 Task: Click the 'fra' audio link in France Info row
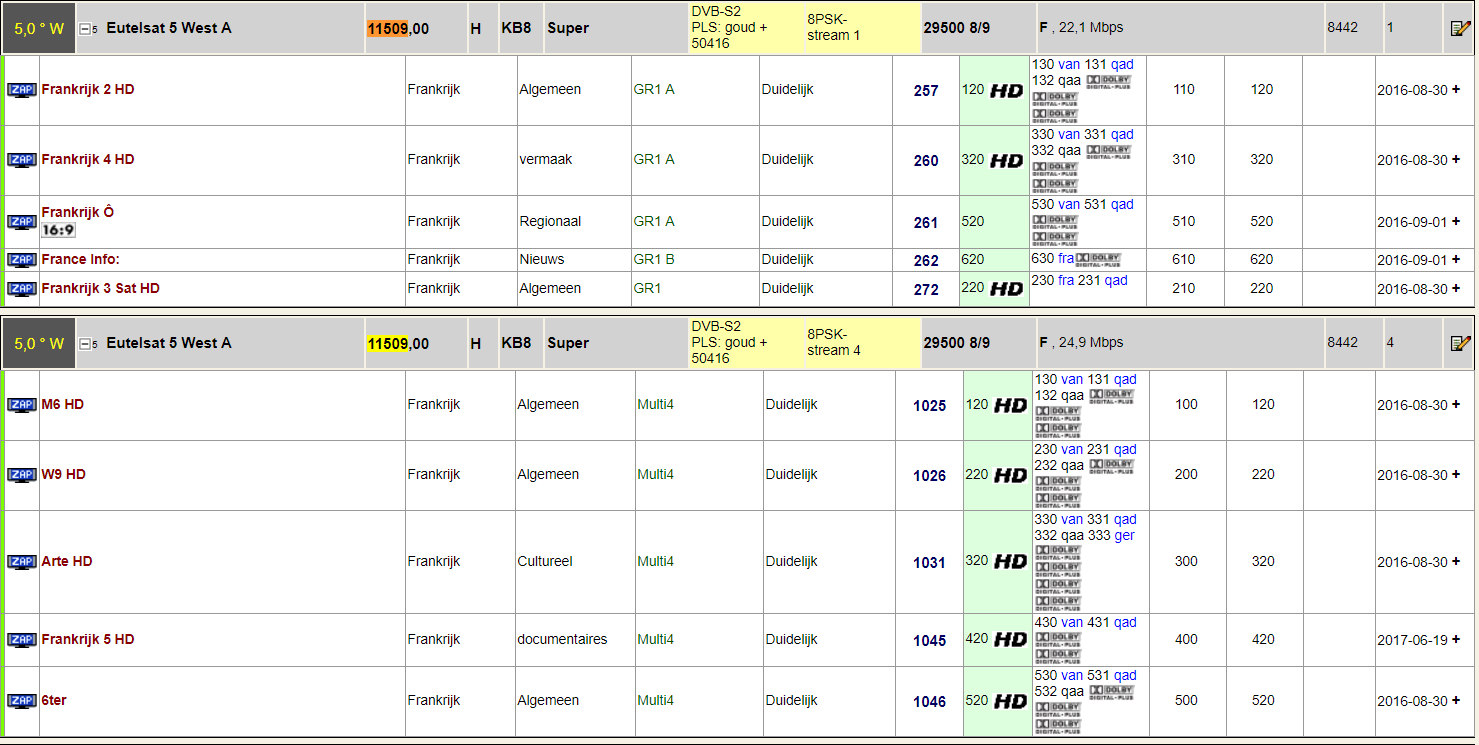[x=1067, y=258]
